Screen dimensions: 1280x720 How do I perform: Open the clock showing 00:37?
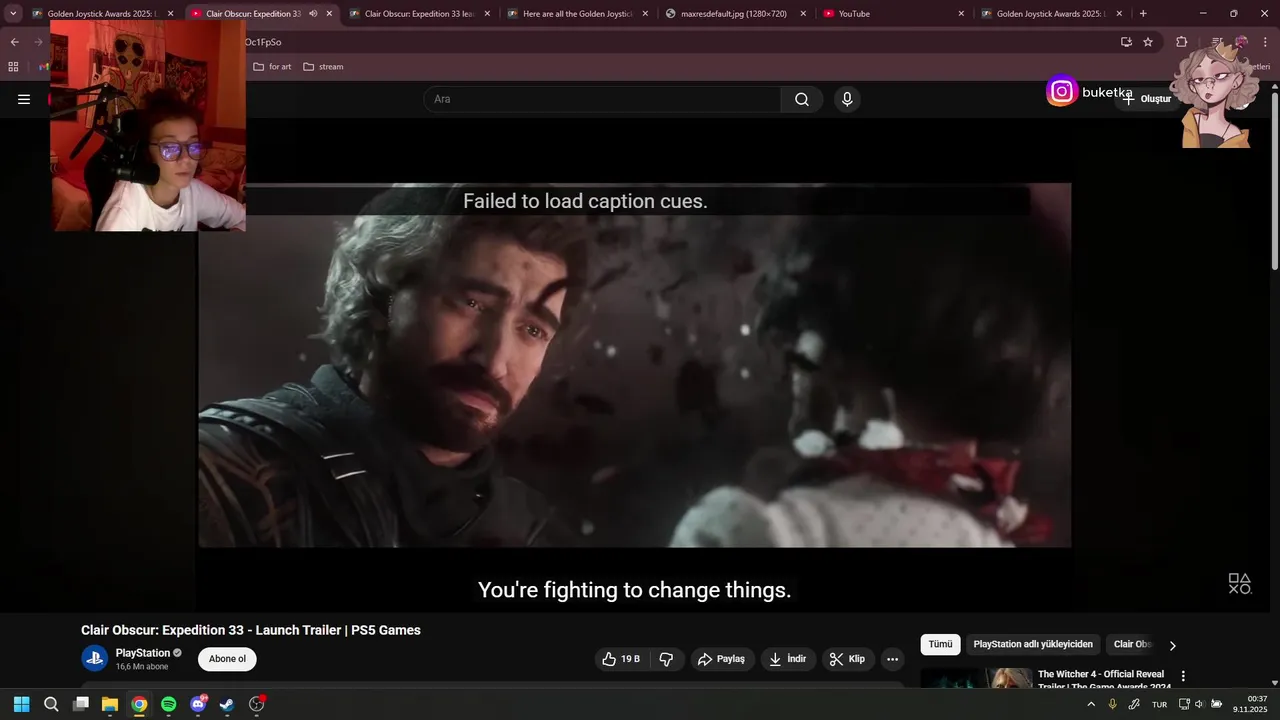tap(1250, 704)
